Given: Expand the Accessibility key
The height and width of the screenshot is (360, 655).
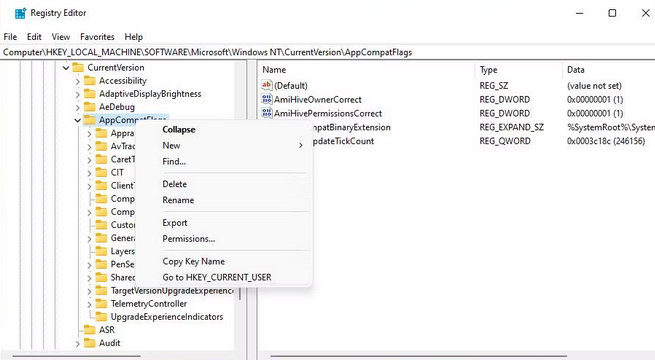Looking at the screenshot, I should click(78, 81).
